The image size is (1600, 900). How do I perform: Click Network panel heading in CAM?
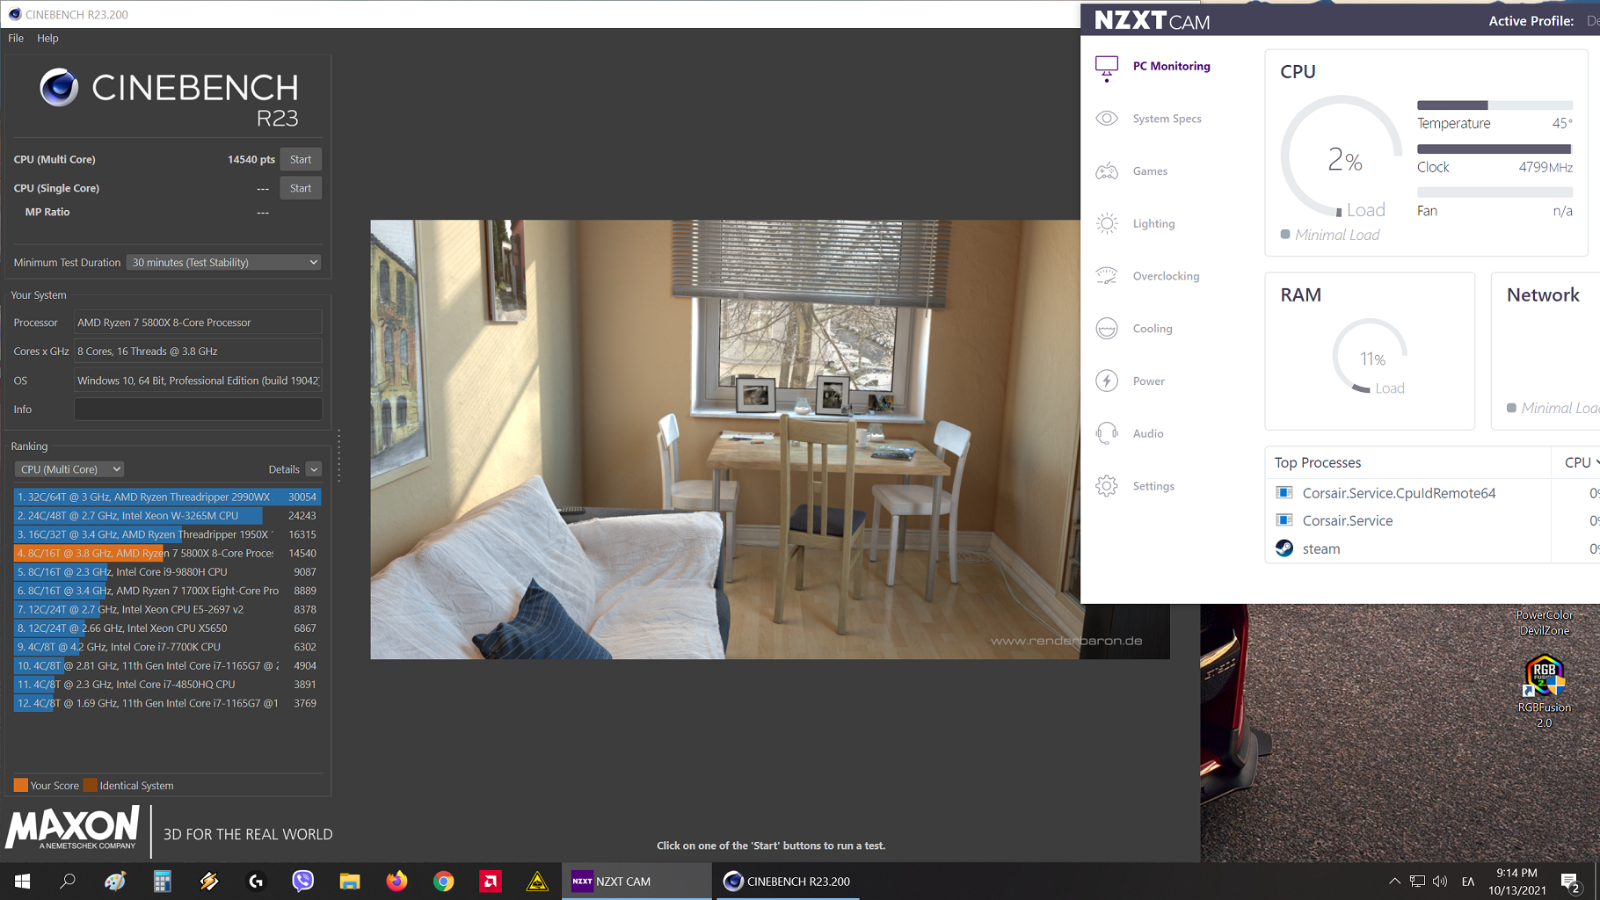tap(1543, 295)
